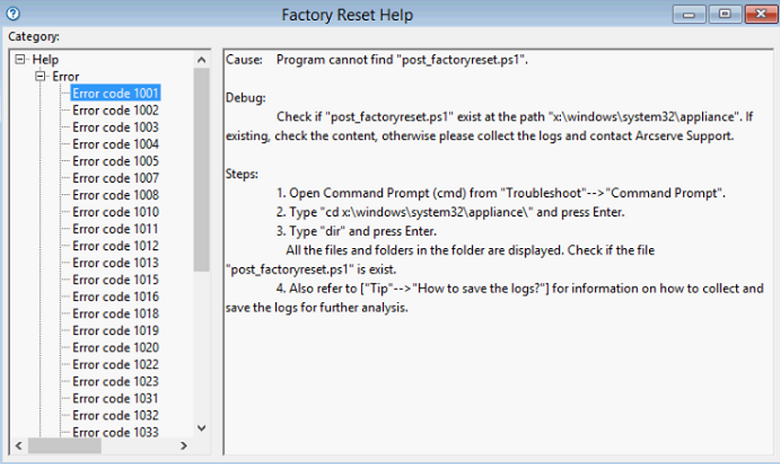Viewport: 780px width, 464px height.
Task: Show details for Error code 1004
Action: point(115,144)
